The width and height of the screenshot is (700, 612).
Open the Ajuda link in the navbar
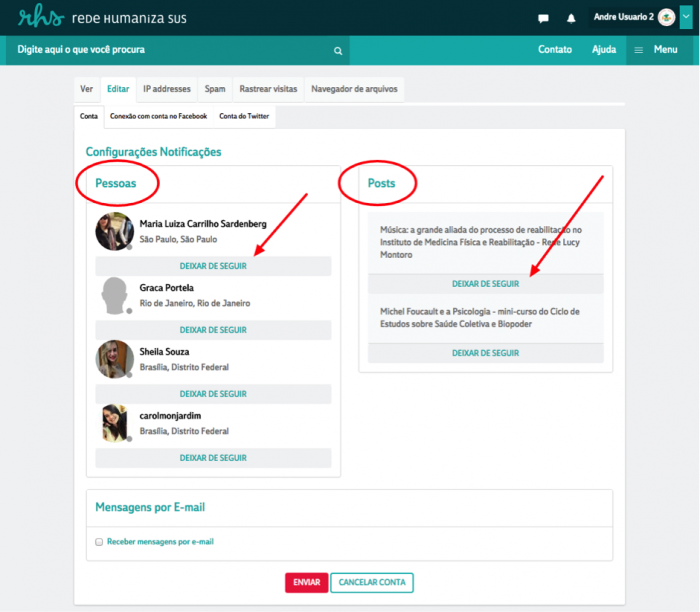click(604, 50)
